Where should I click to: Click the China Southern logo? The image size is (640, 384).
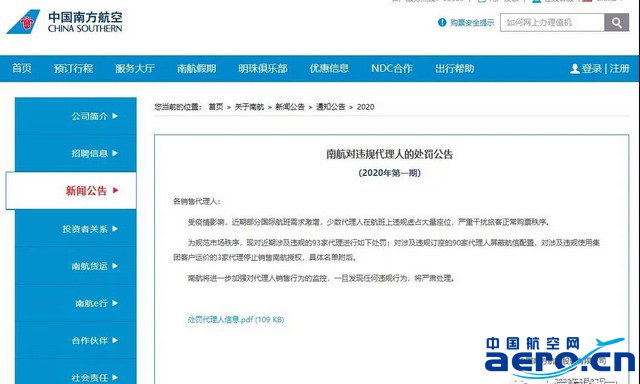click(x=64, y=22)
